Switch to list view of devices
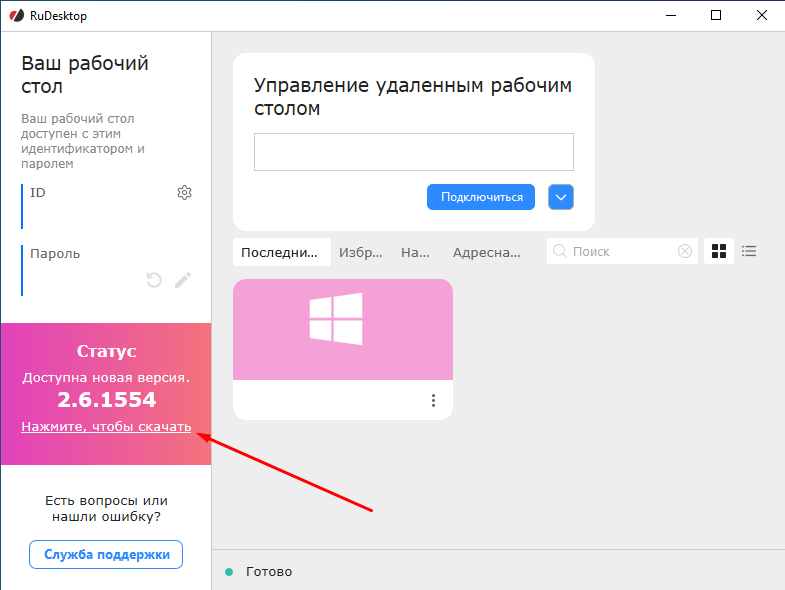The height and width of the screenshot is (590, 785). (749, 252)
